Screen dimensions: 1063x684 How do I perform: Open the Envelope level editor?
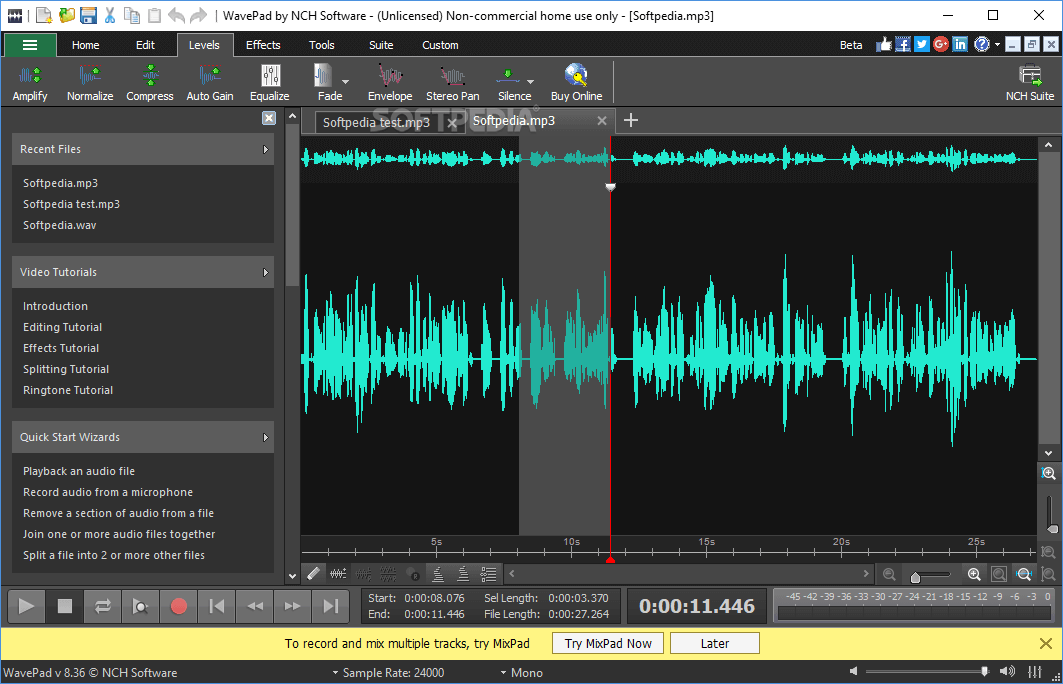point(390,83)
